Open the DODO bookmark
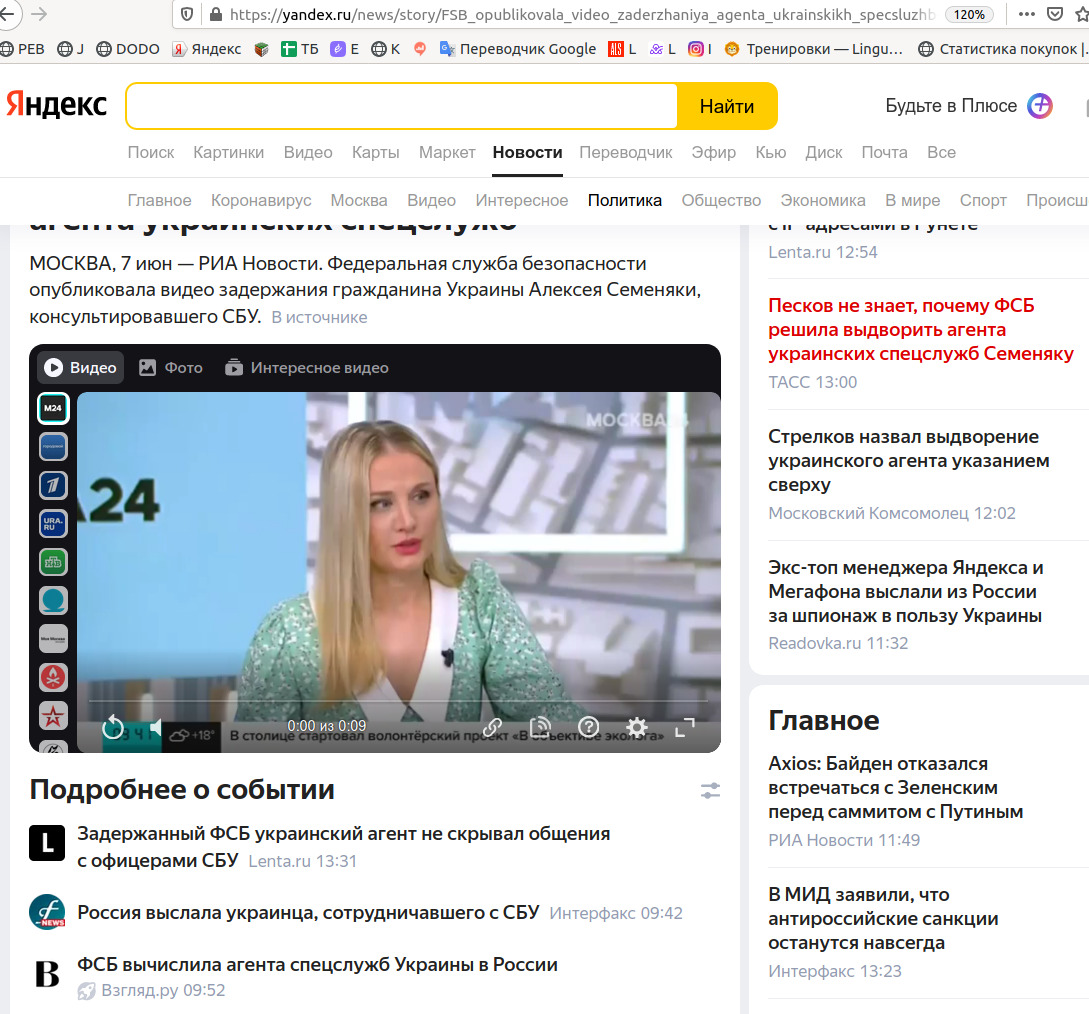This screenshot has height=1014, width=1089. 128,49
